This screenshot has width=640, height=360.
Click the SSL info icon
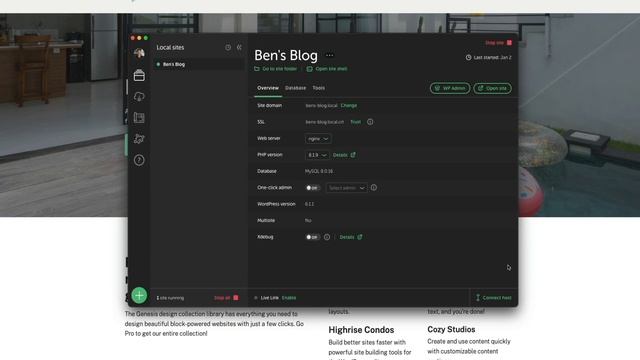(x=370, y=122)
